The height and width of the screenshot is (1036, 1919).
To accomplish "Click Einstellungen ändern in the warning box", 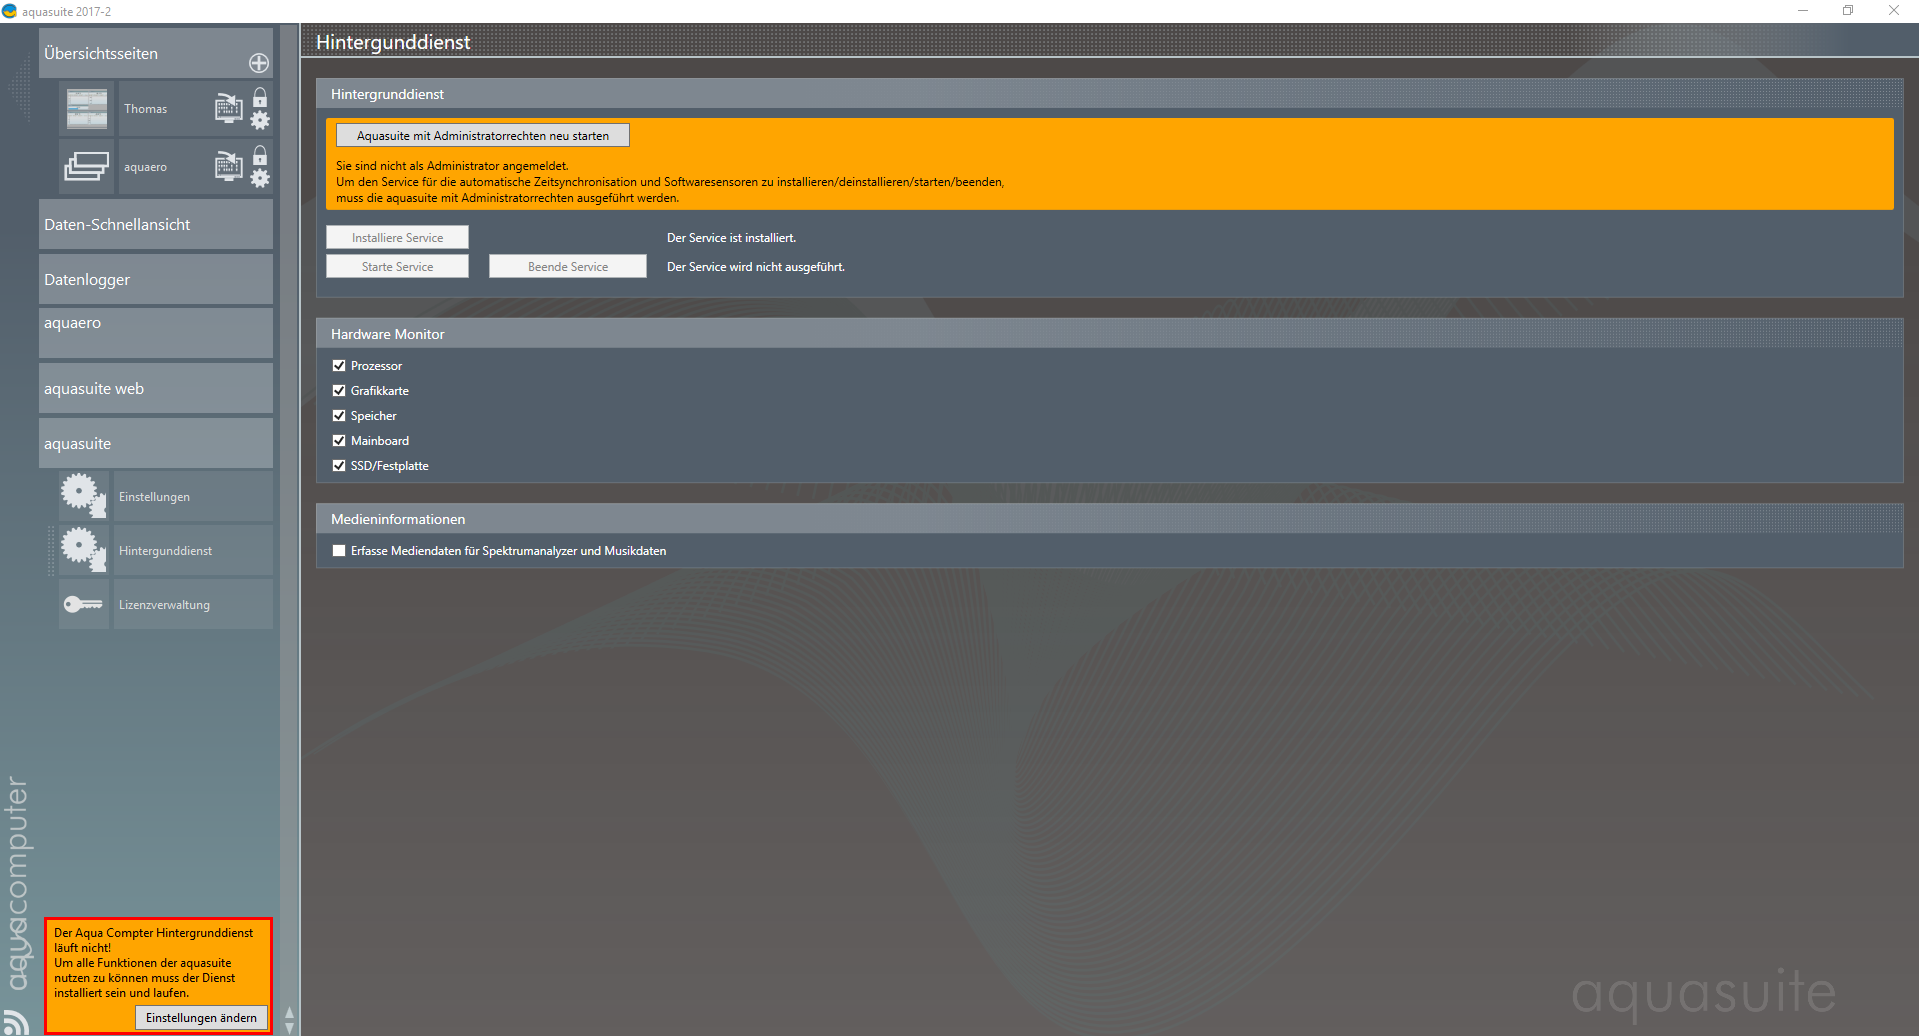I will (201, 1018).
